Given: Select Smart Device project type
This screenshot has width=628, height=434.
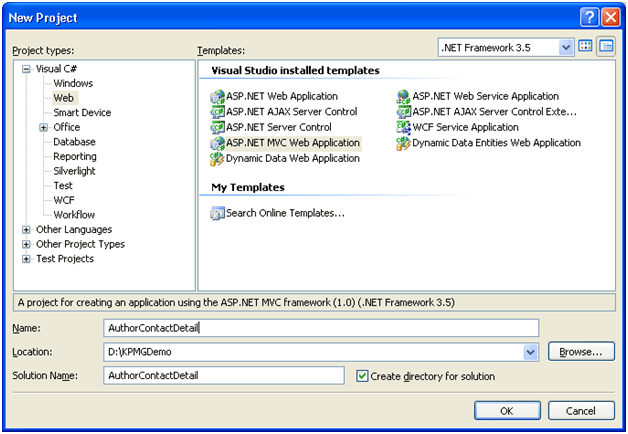Looking at the screenshot, I should (82, 113).
